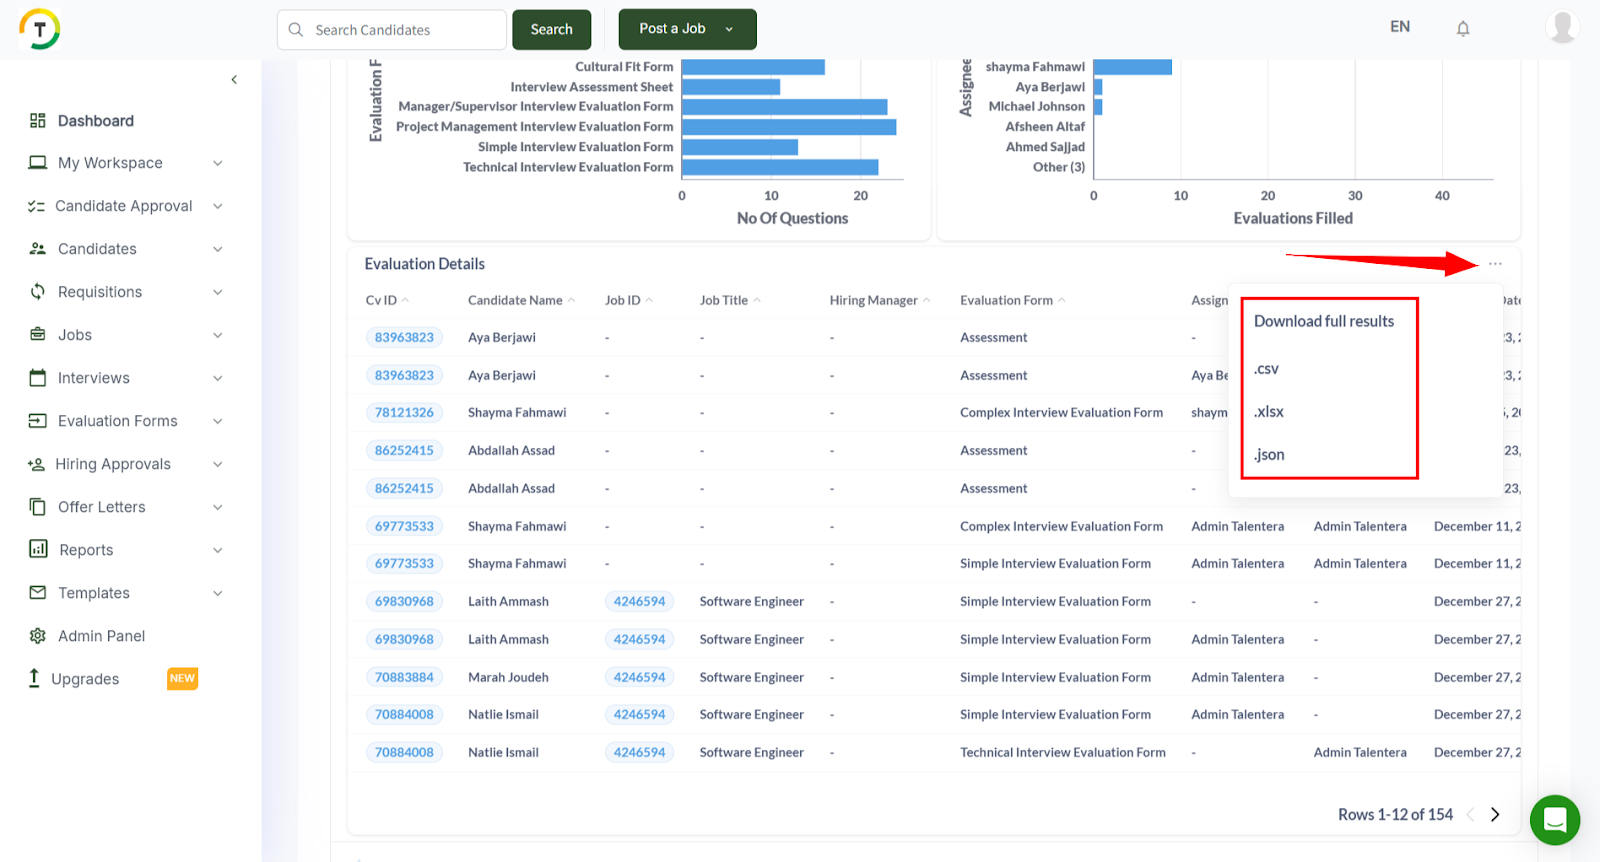Select the .json export format
This screenshot has width=1600, height=862.
coord(1269,455)
